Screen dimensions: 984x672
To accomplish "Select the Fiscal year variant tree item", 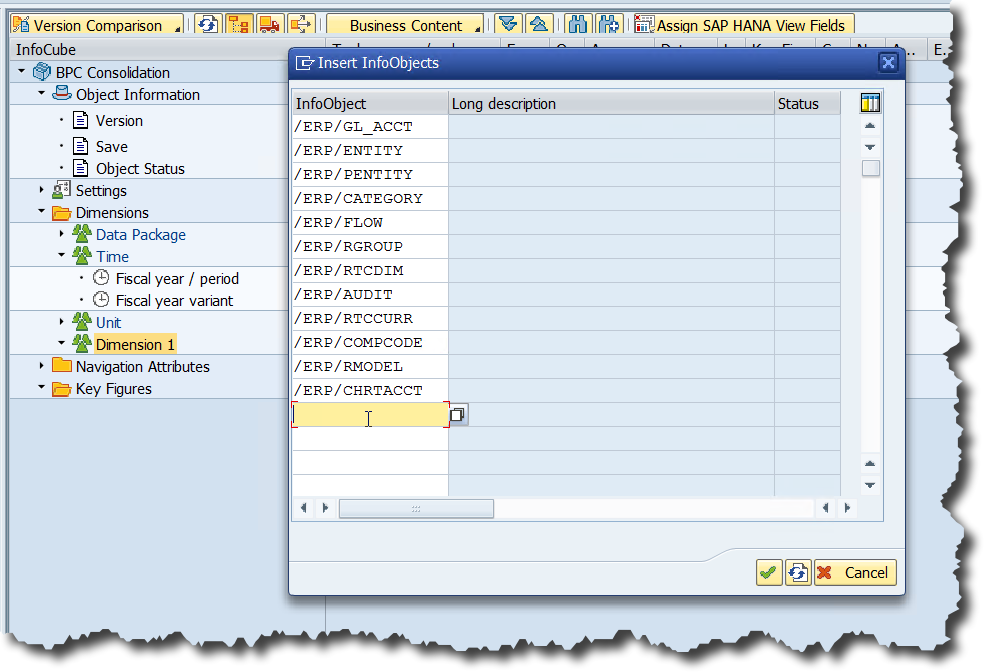I will 174,300.
